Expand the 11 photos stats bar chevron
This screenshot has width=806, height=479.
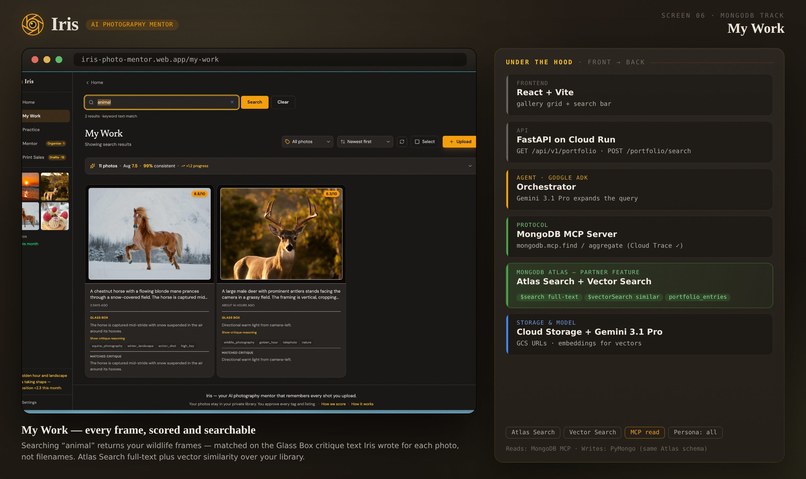tap(469, 166)
